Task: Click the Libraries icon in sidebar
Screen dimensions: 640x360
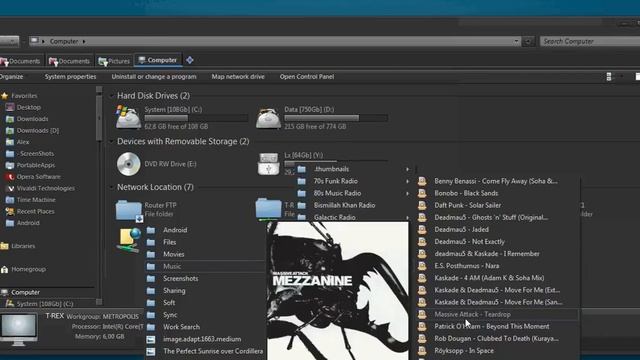Action: pyautogui.click(x=4, y=246)
